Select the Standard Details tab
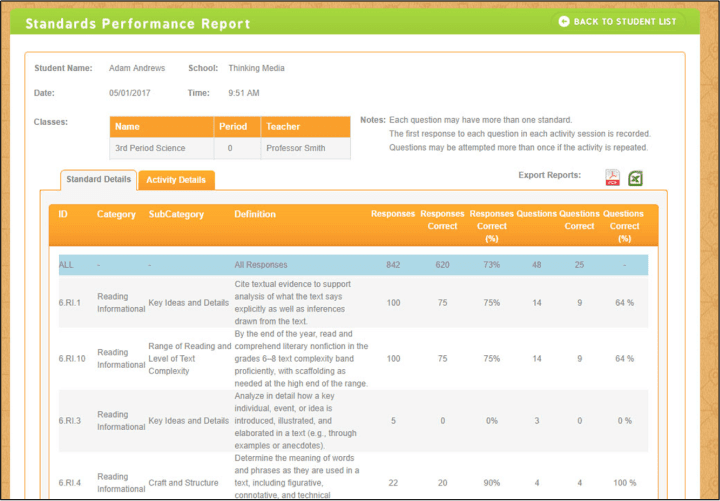The height and width of the screenshot is (501, 720). coord(98,180)
